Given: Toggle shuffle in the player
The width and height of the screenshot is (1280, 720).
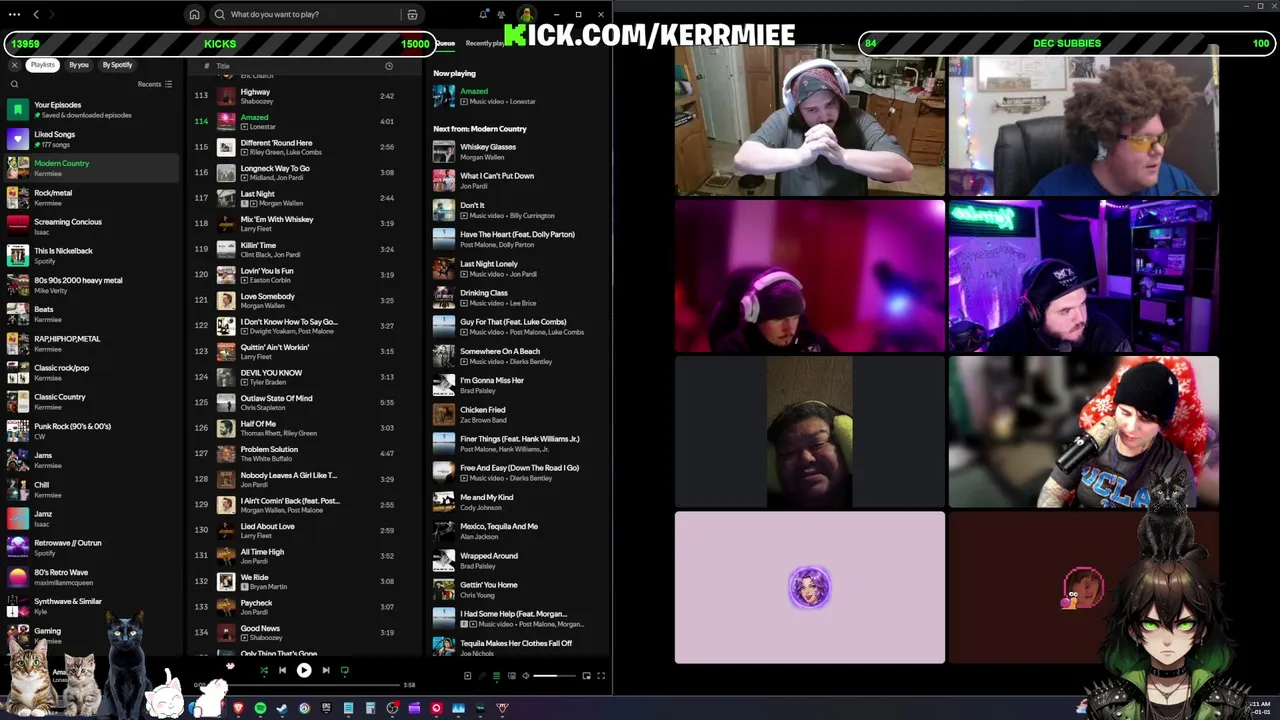Looking at the screenshot, I should point(263,671).
